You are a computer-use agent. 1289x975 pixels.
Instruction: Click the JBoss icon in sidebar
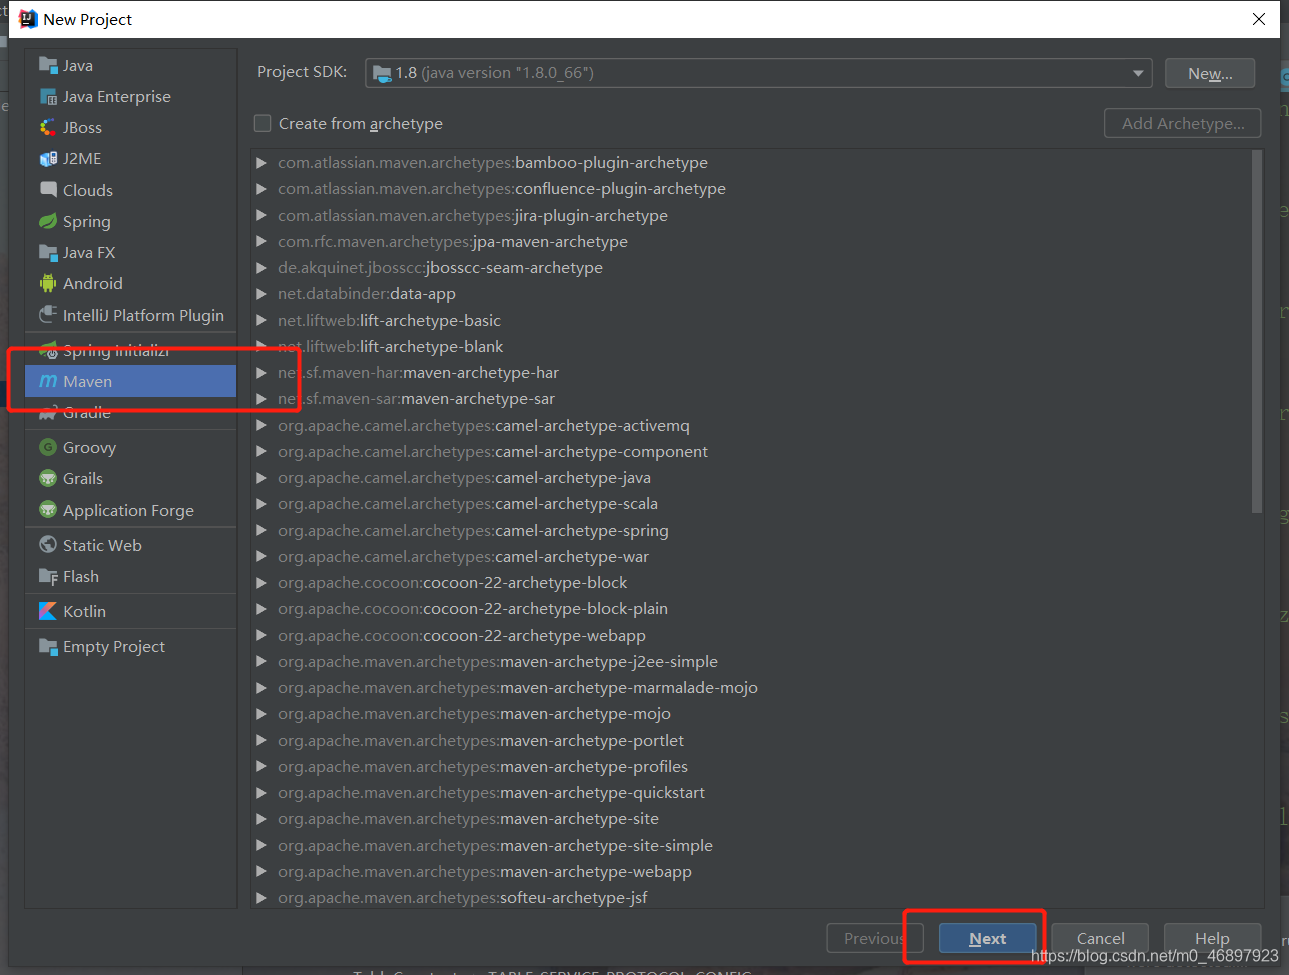48,127
